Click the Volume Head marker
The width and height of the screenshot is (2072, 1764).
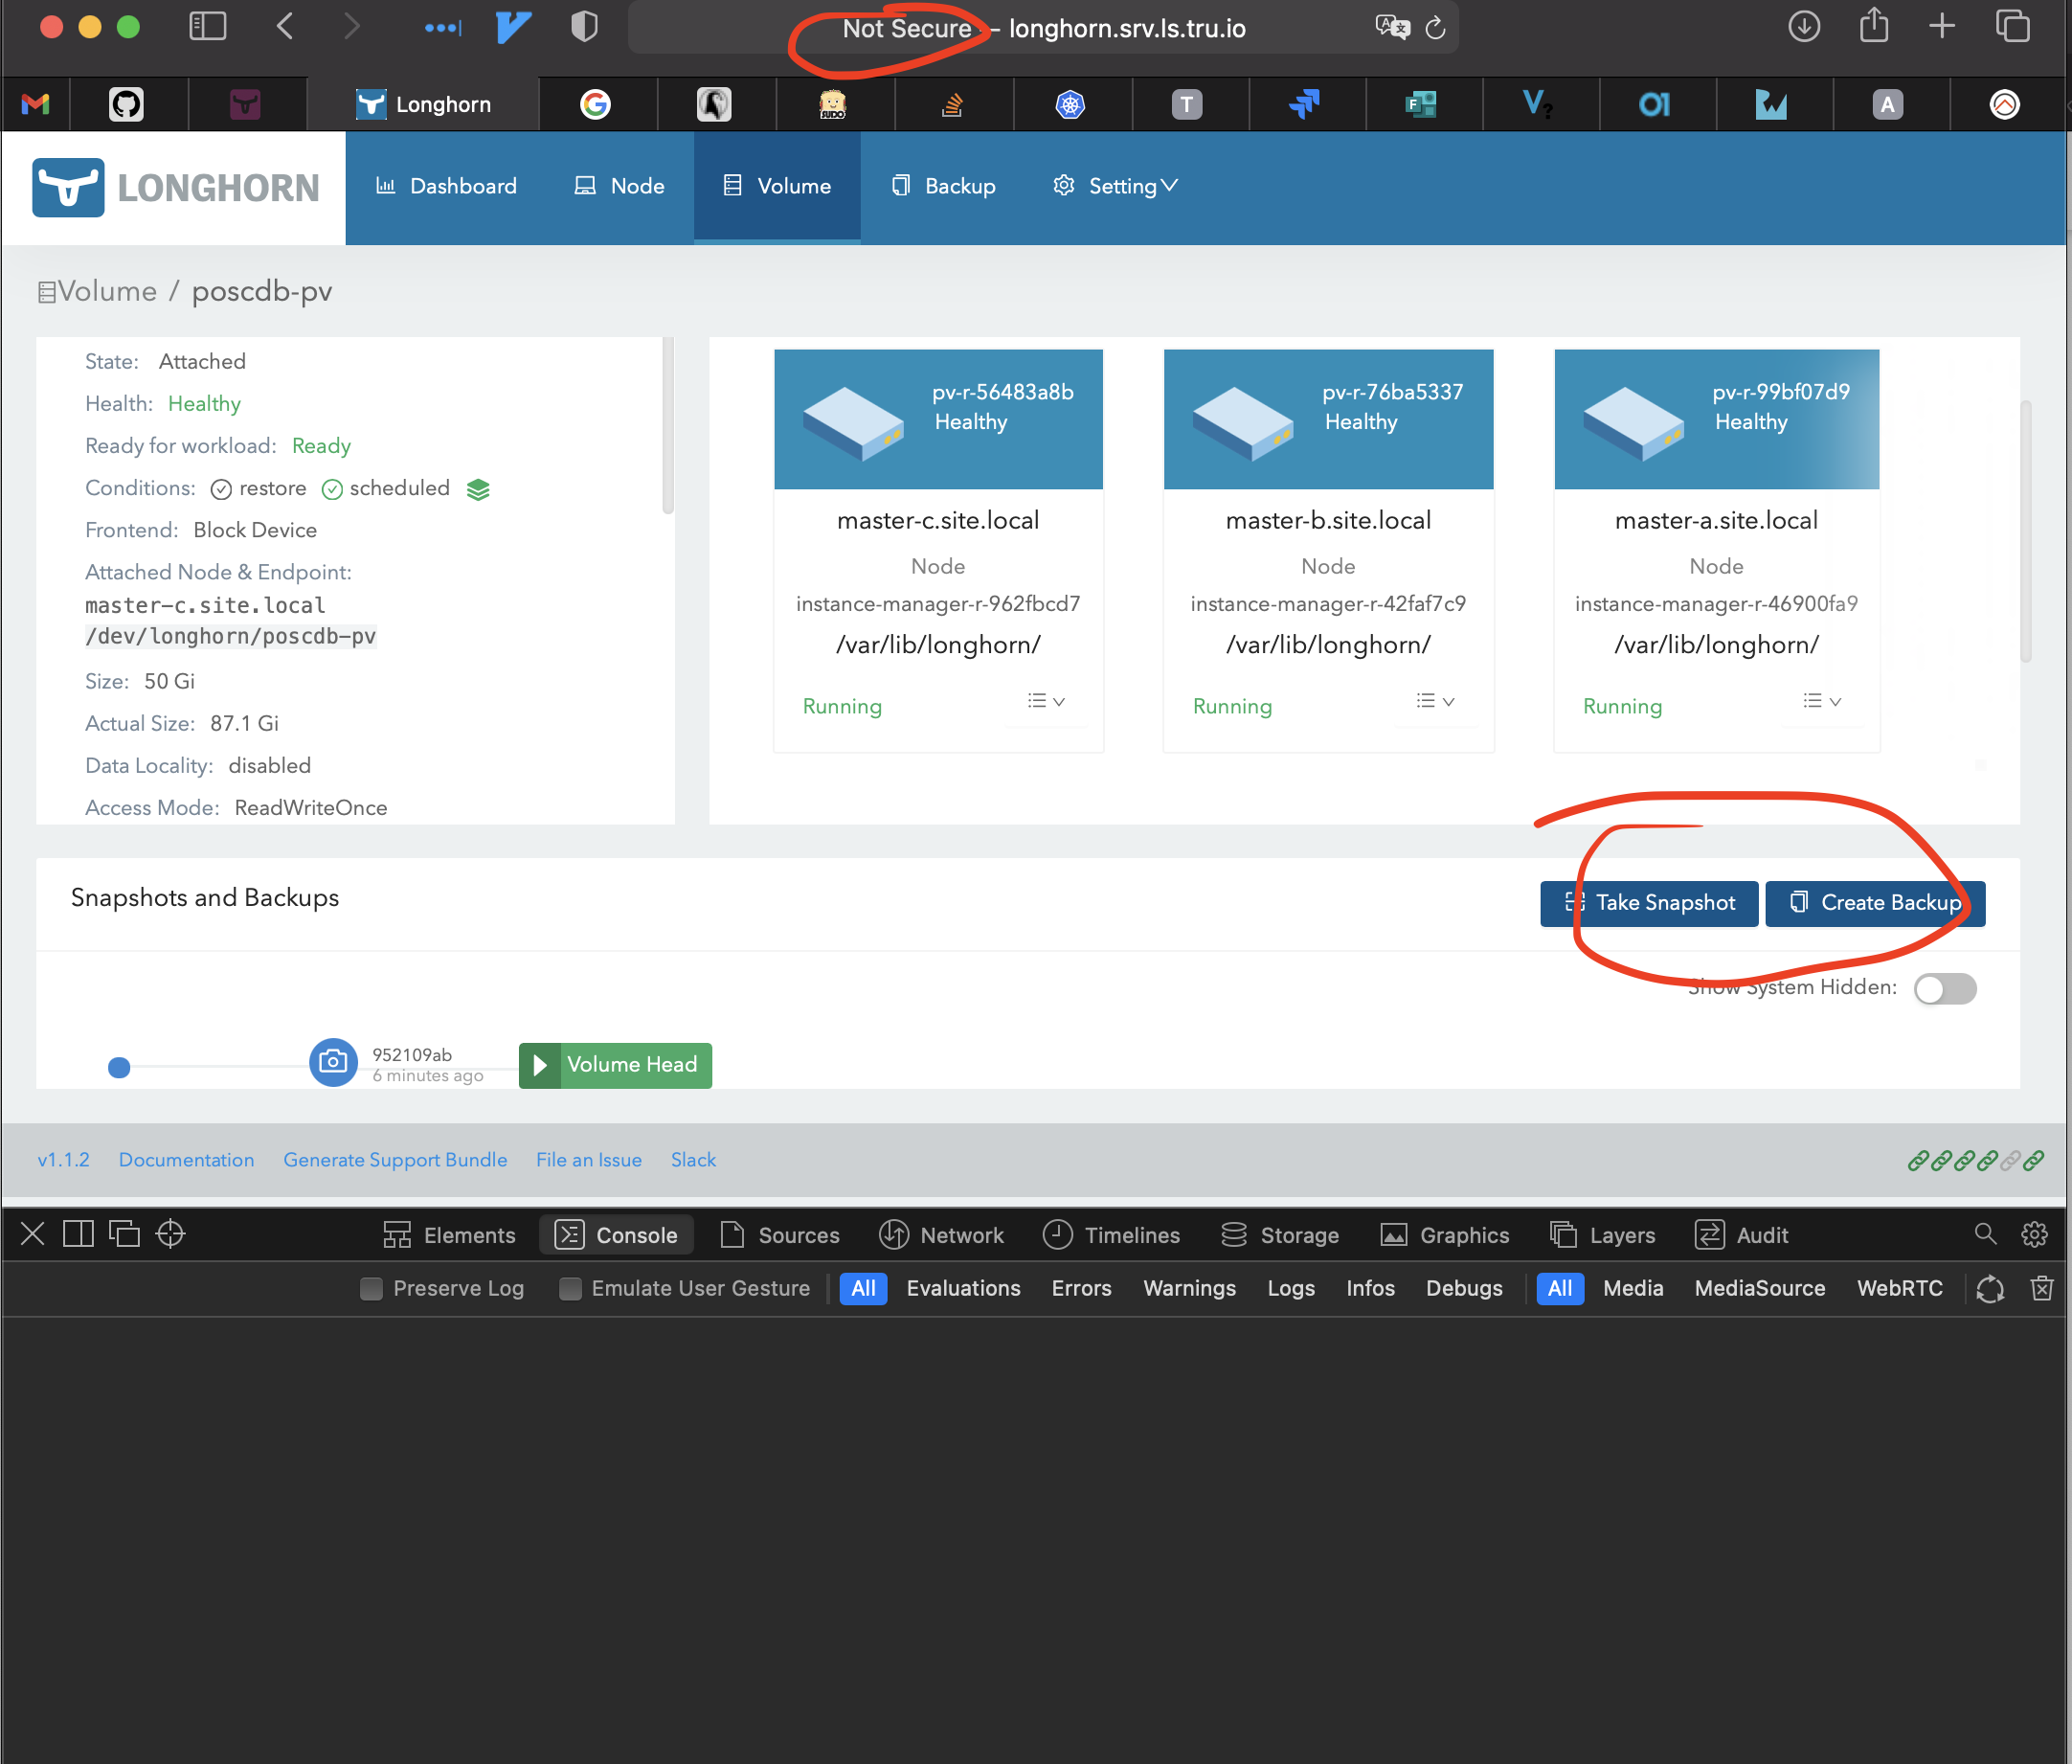coord(615,1065)
